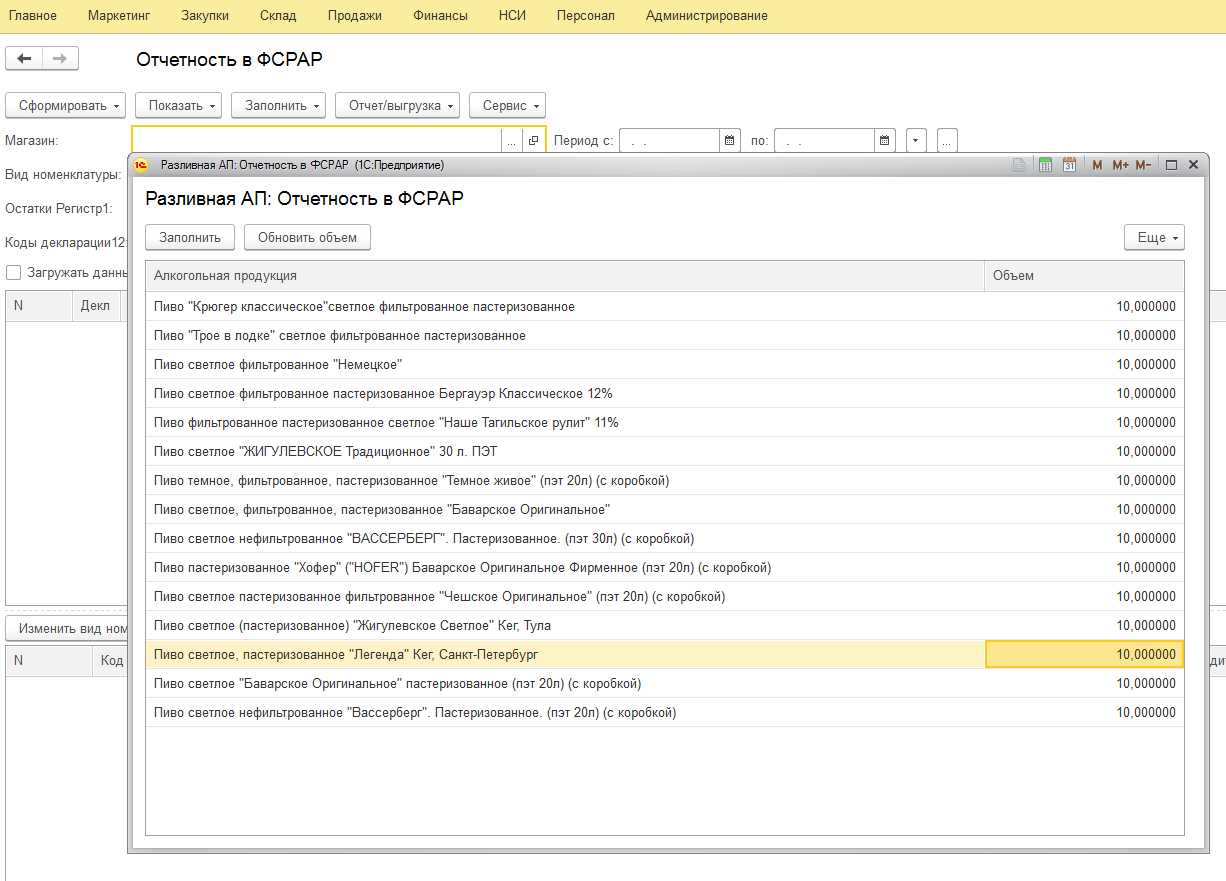Click the grayed document icon in dialog title bar
This screenshot has width=1226, height=881.
tap(1018, 165)
